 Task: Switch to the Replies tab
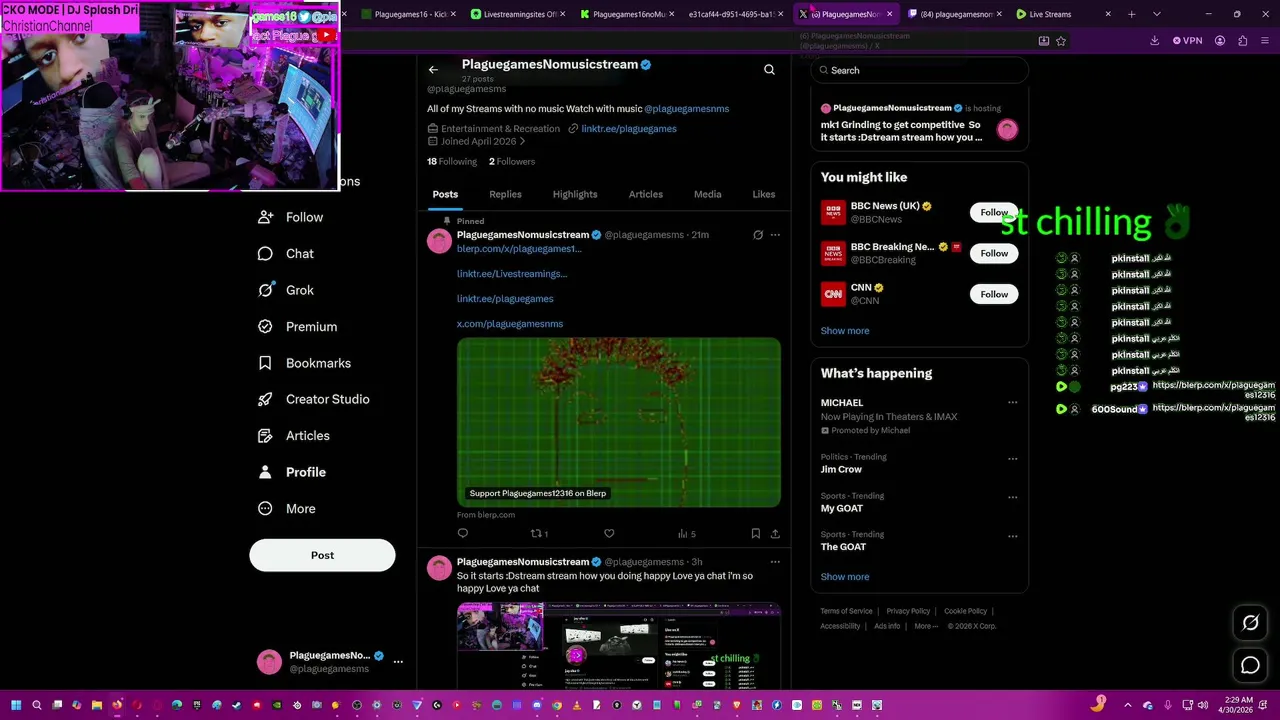click(505, 194)
